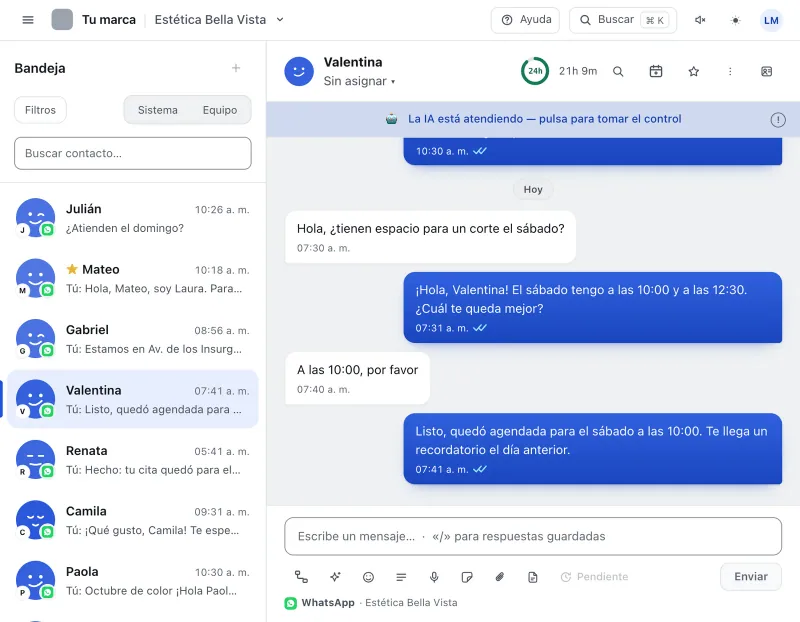Image resolution: width=800 pixels, height=622 pixels.
Task: Toggle the Pendiente status
Action: [x=594, y=577]
